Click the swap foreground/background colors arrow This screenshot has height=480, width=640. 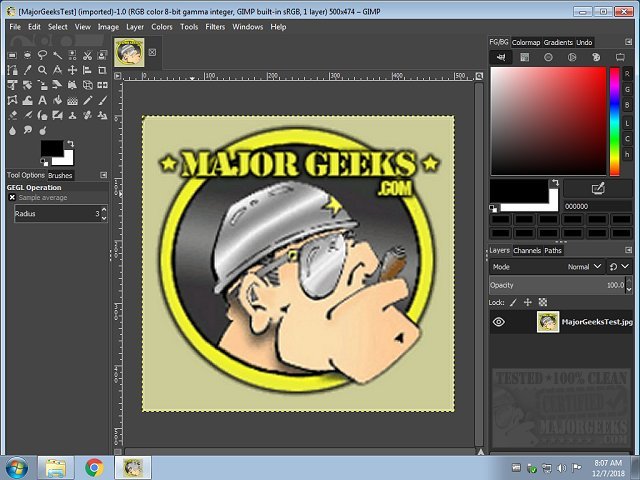coord(69,144)
